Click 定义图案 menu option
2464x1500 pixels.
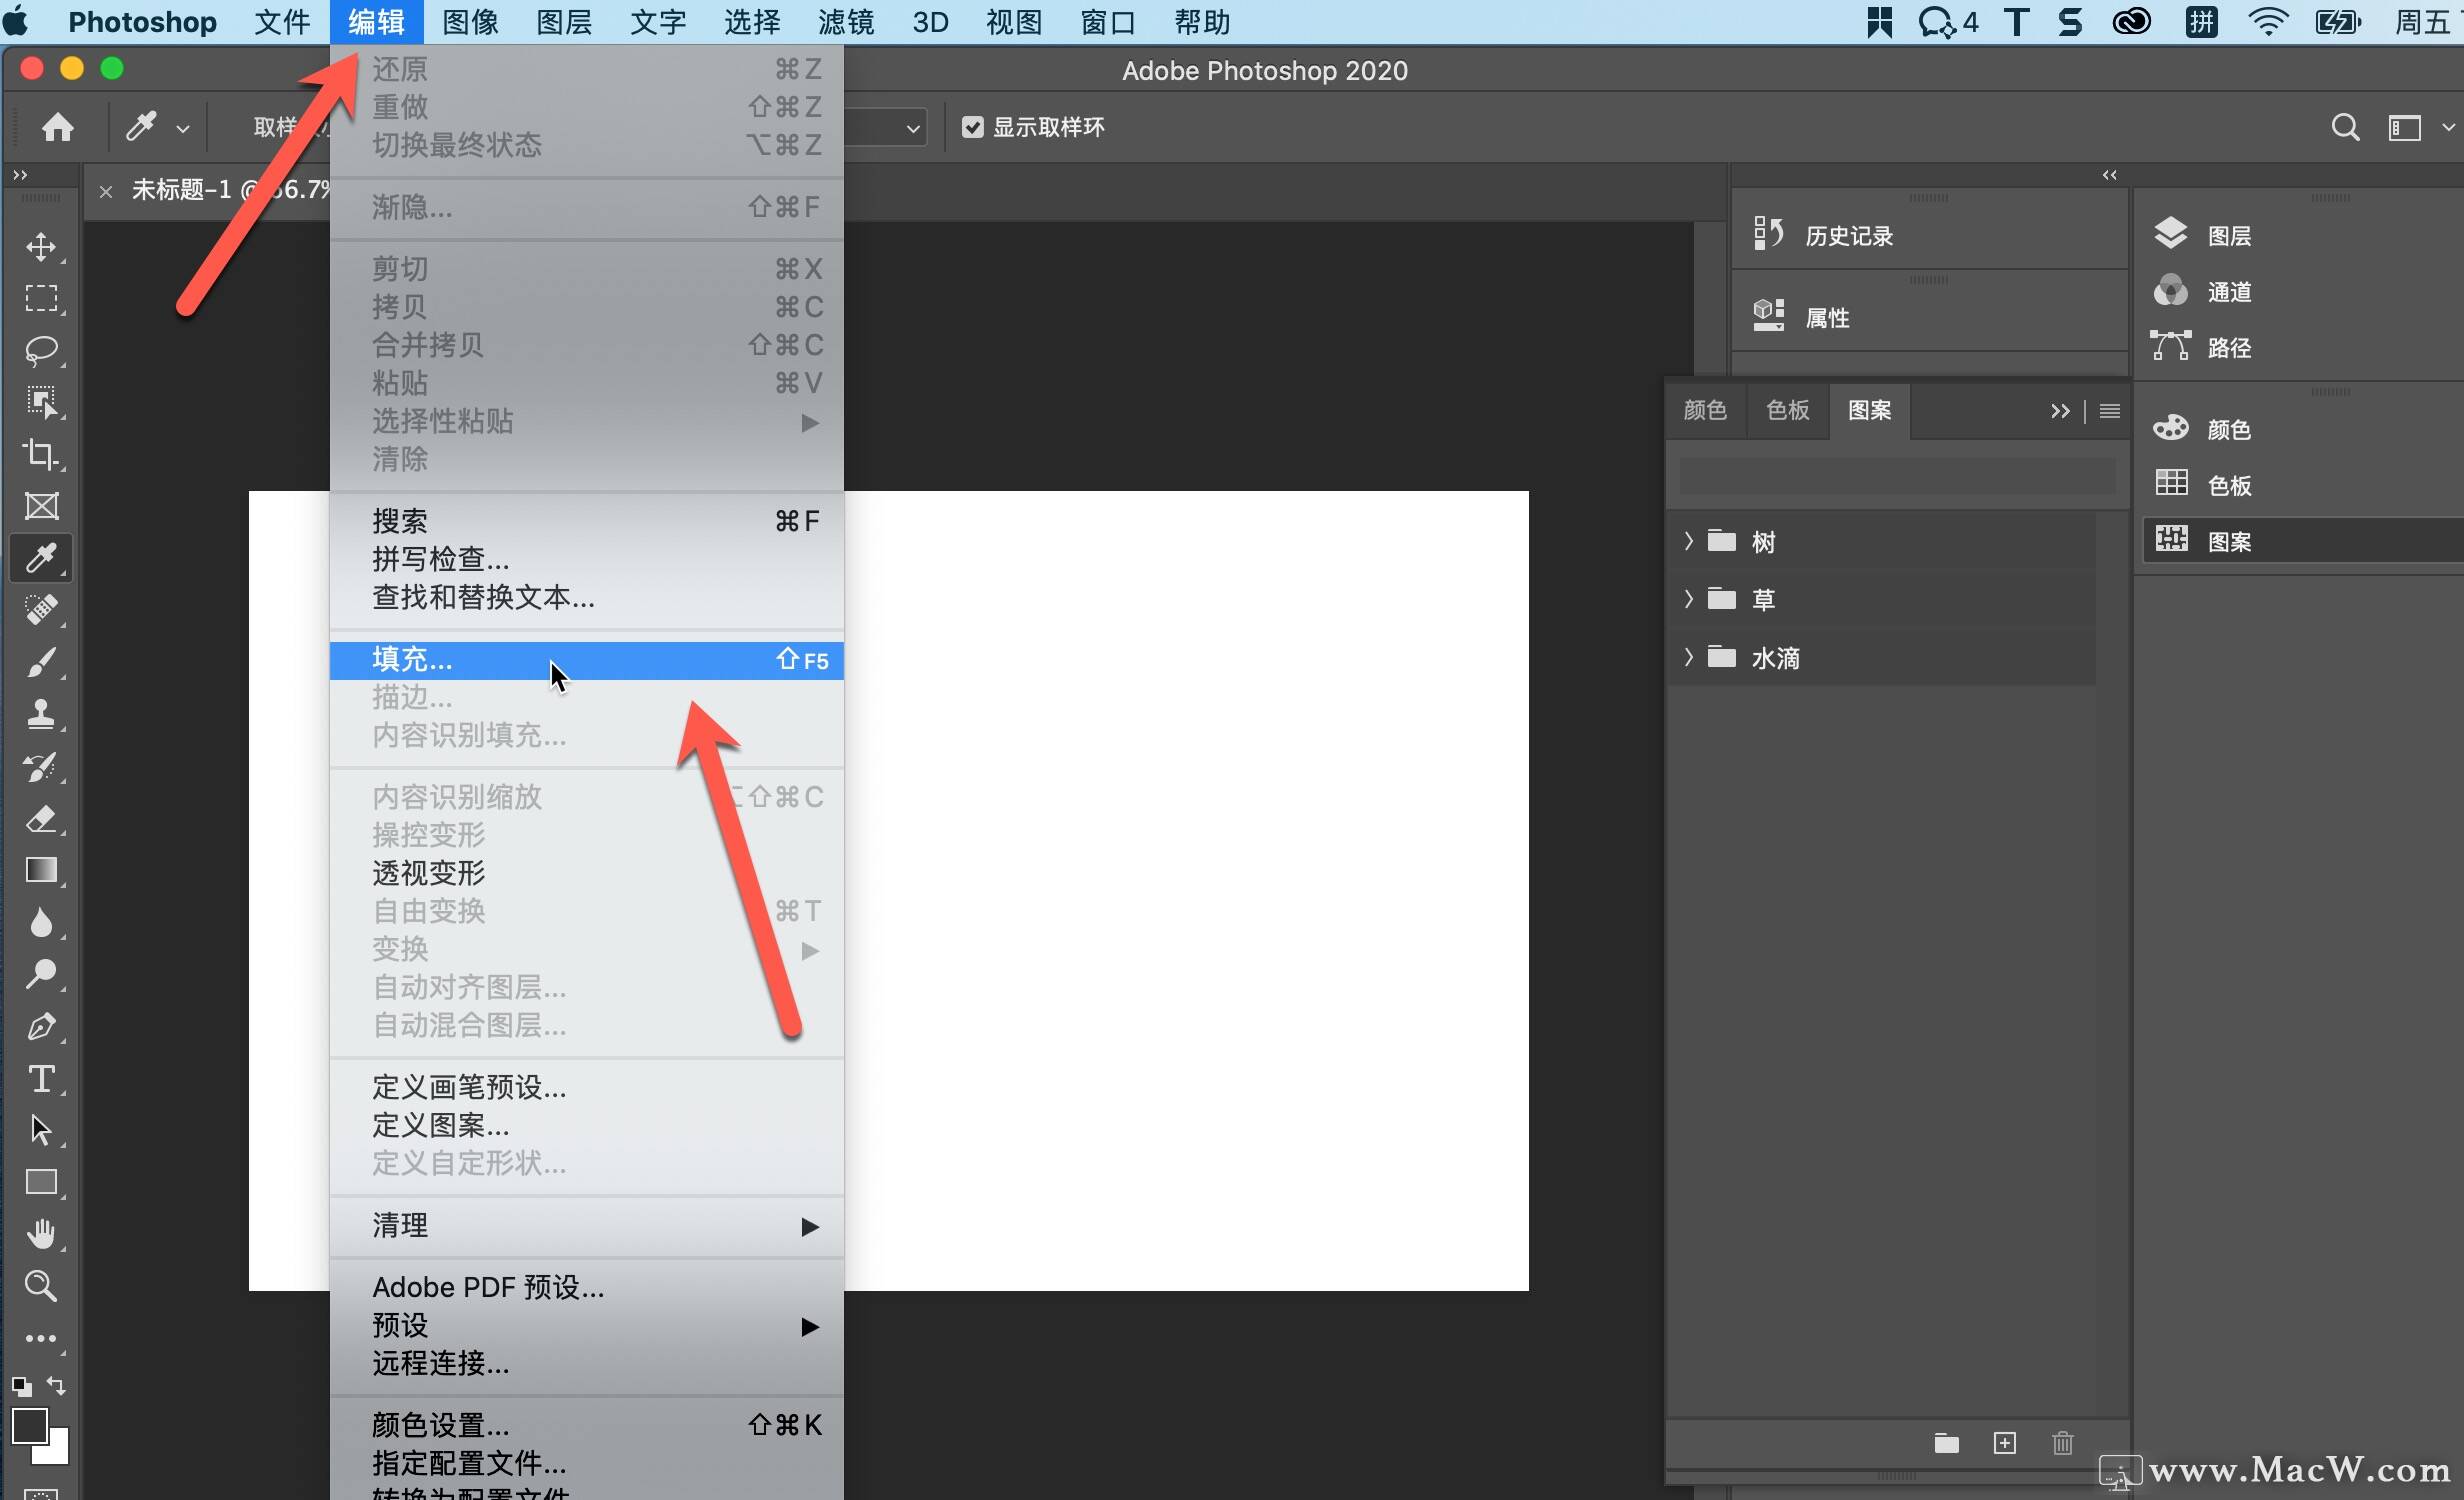click(x=438, y=1125)
